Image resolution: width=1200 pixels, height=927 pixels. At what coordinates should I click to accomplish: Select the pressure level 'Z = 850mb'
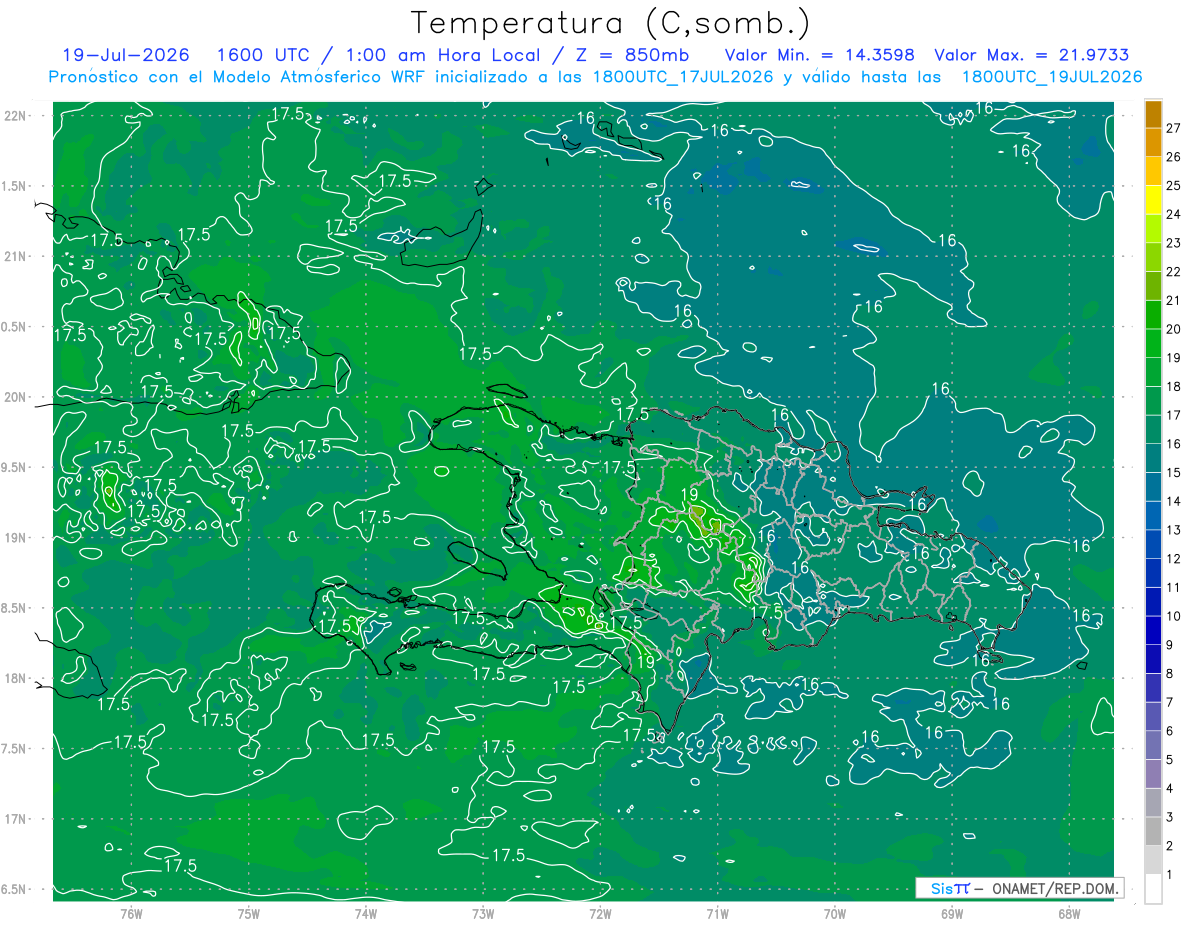point(635,56)
